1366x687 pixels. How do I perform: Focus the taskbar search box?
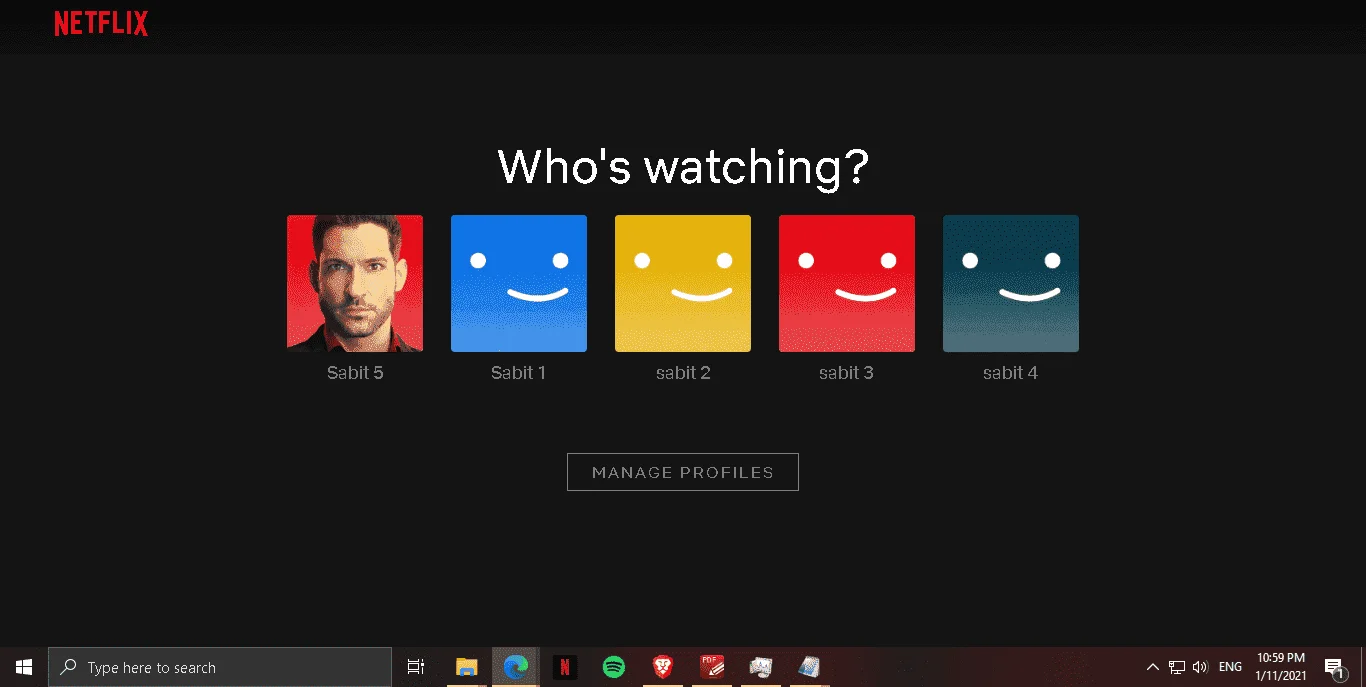(x=220, y=667)
